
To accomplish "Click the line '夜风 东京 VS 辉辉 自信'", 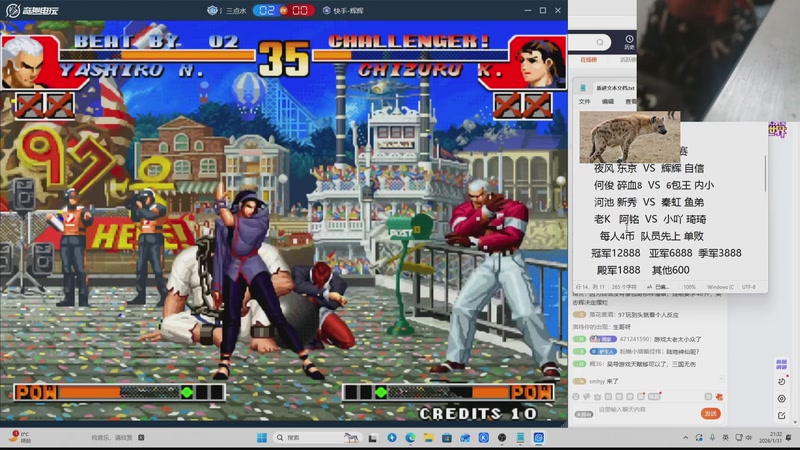I will (x=648, y=168).
